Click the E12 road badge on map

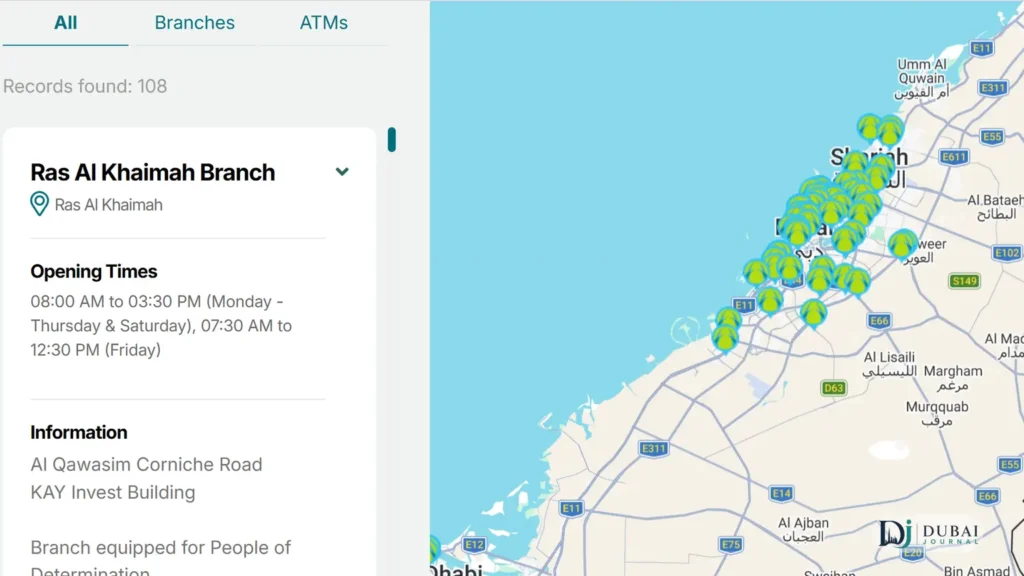[474, 544]
